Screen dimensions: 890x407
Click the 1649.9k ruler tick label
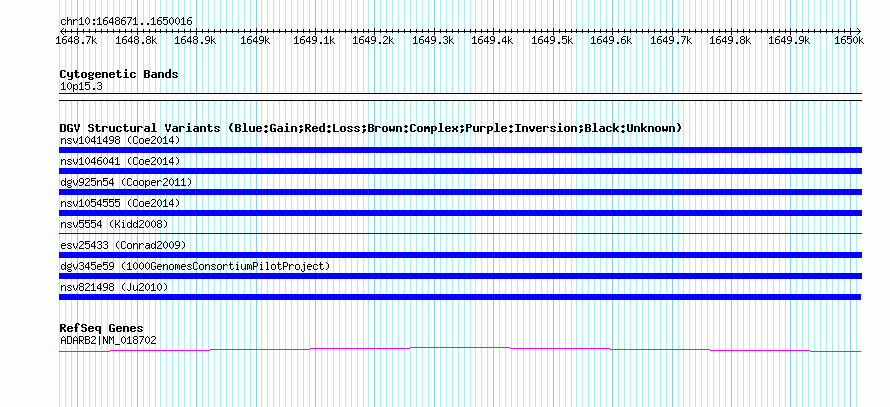(x=789, y=40)
